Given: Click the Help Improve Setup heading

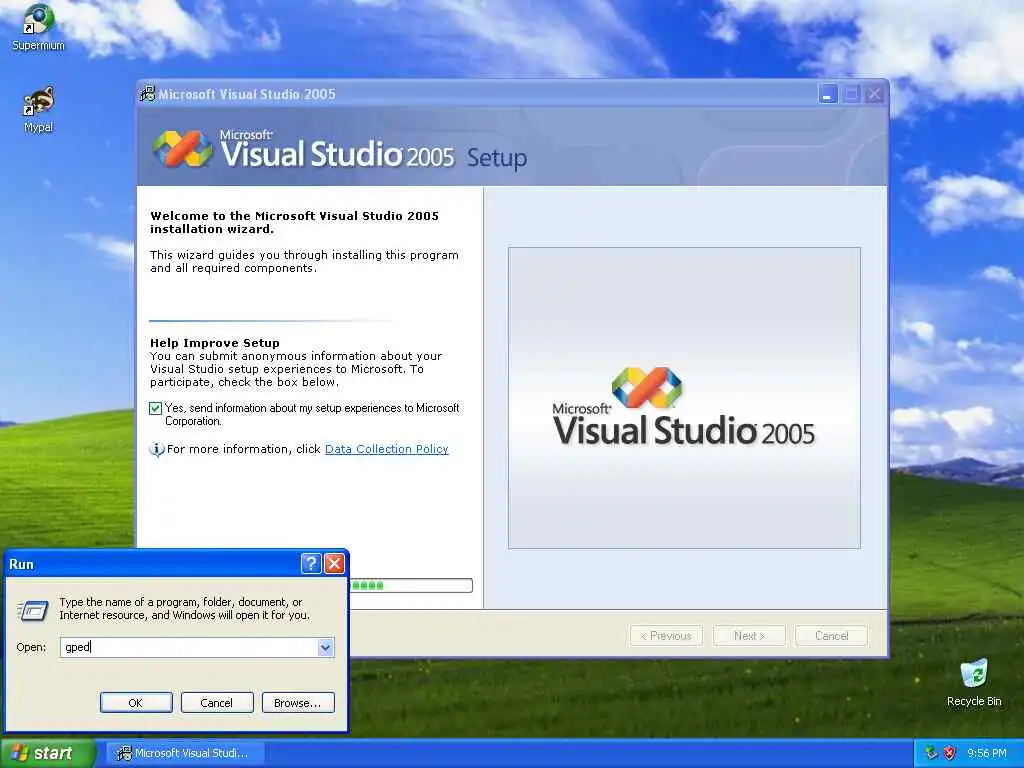Looking at the screenshot, I should pyautogui.click(x=215, y=343).
